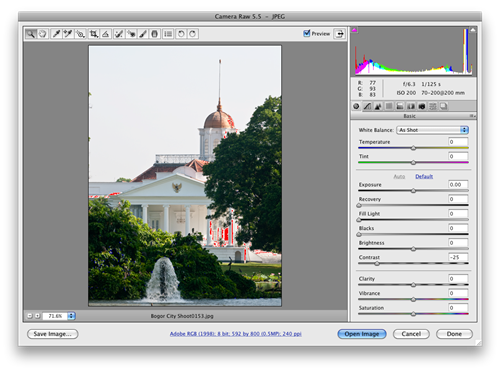Select the Color Sampler tool
Viewport: 500px width, 371px height.
tap(68, 34)
